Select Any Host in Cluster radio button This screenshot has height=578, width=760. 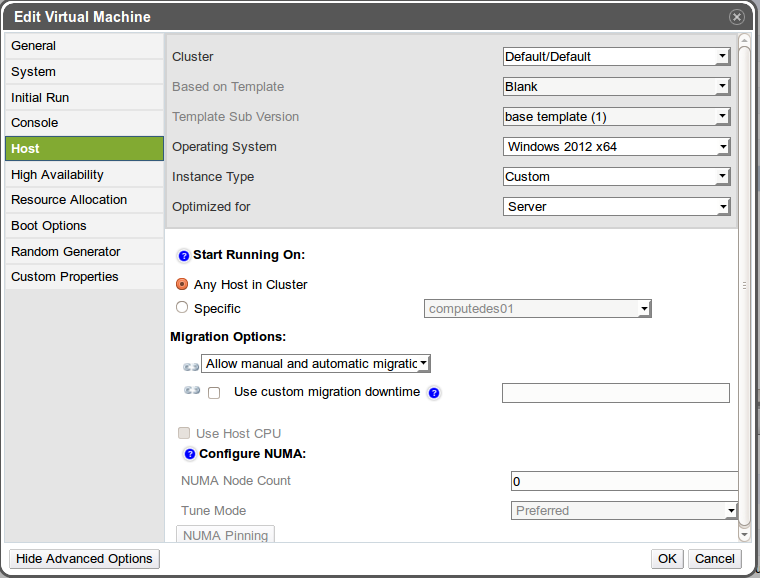(x=182, y=284)
